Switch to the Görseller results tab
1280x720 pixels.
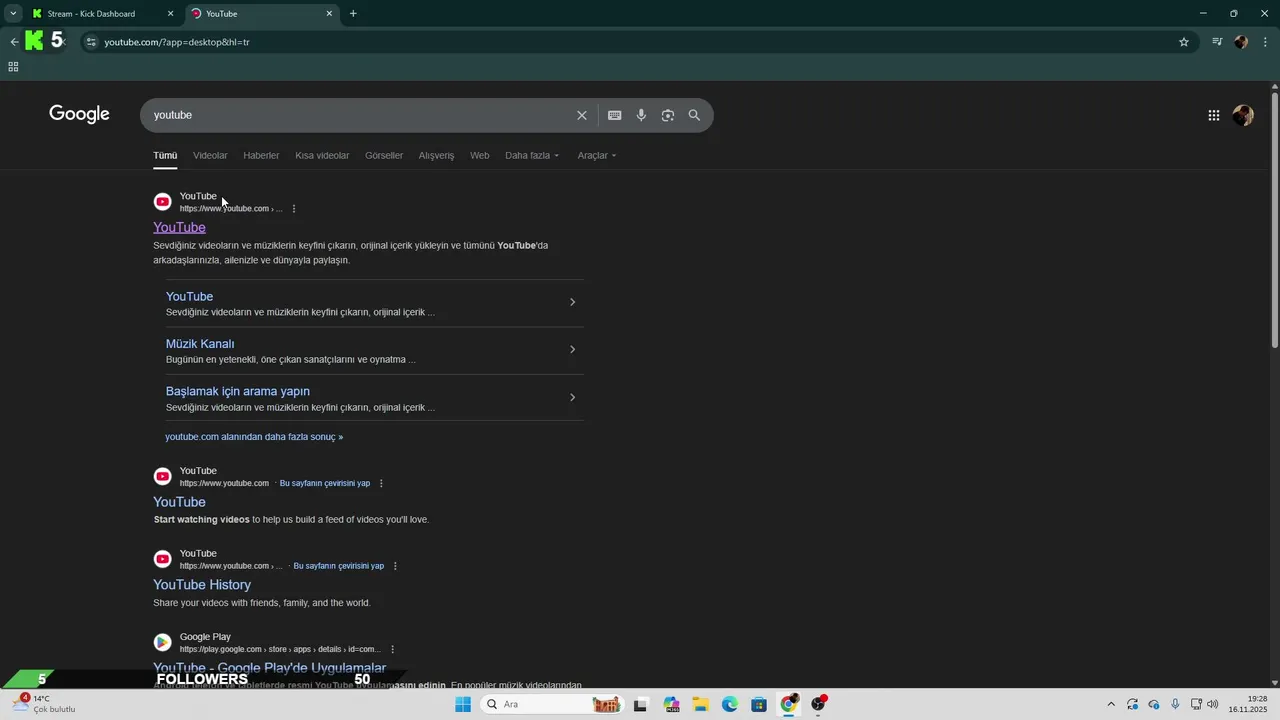click(384, 155)
